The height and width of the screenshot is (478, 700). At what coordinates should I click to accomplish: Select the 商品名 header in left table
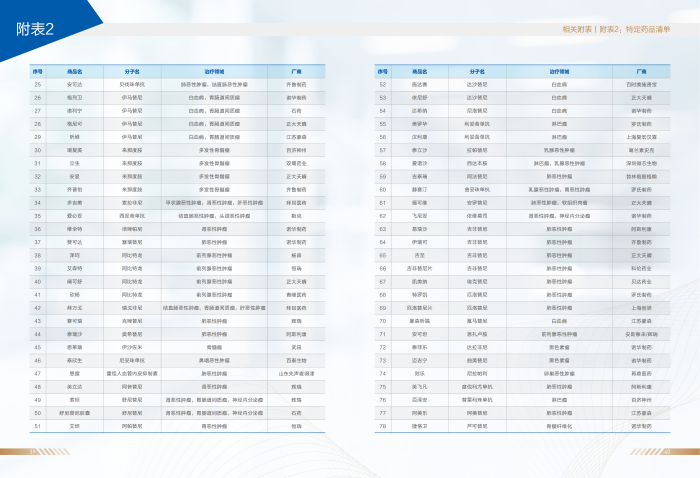75,72
